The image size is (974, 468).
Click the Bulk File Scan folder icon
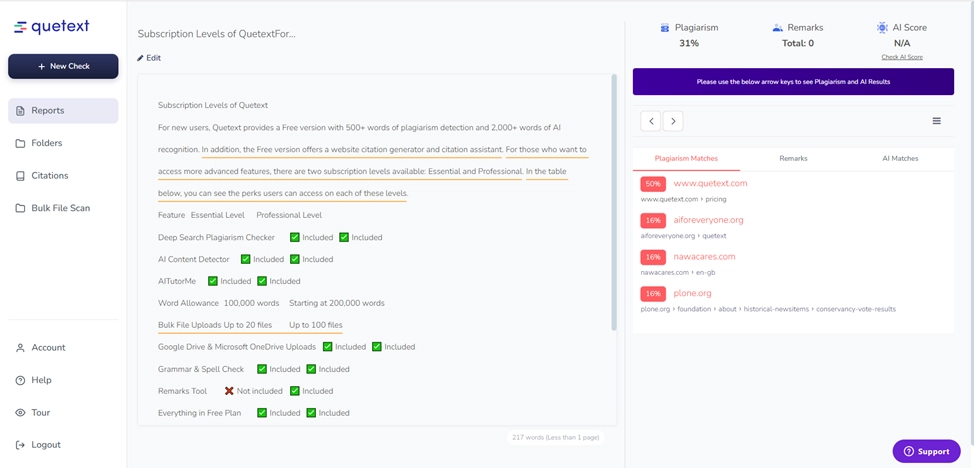[20, 208]
